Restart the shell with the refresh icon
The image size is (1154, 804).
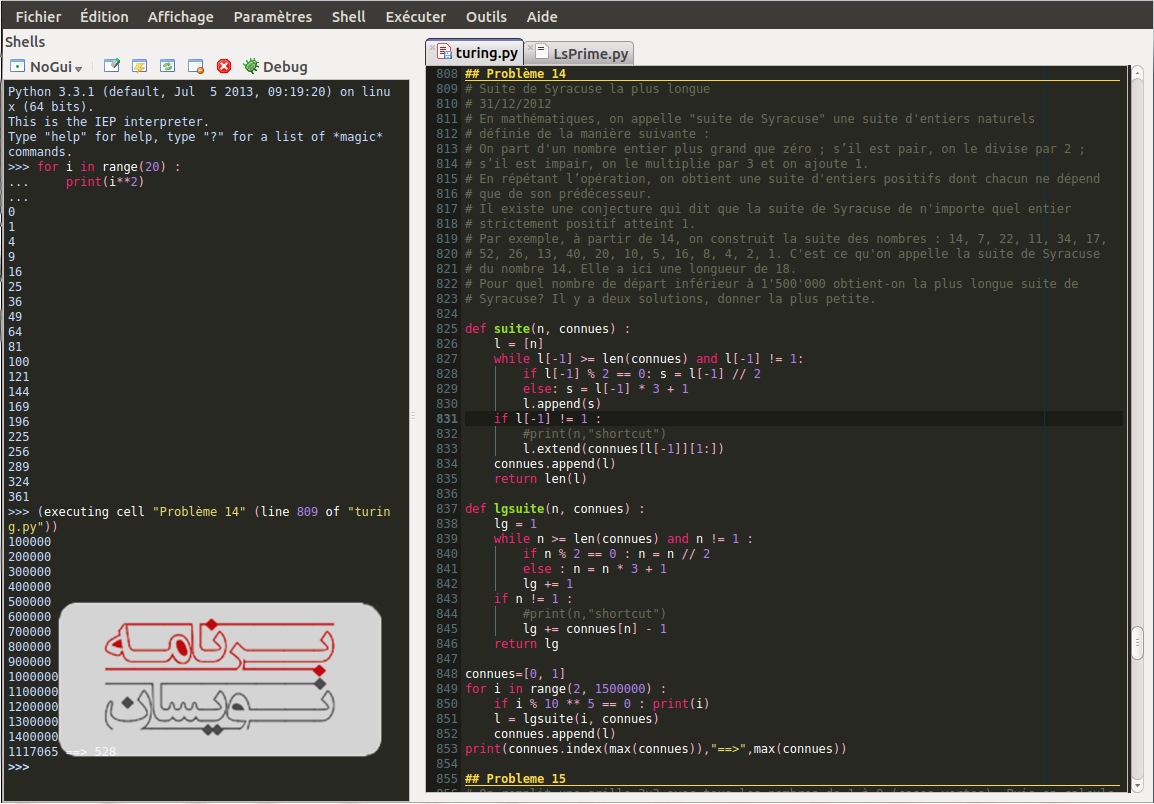[168, 66]
